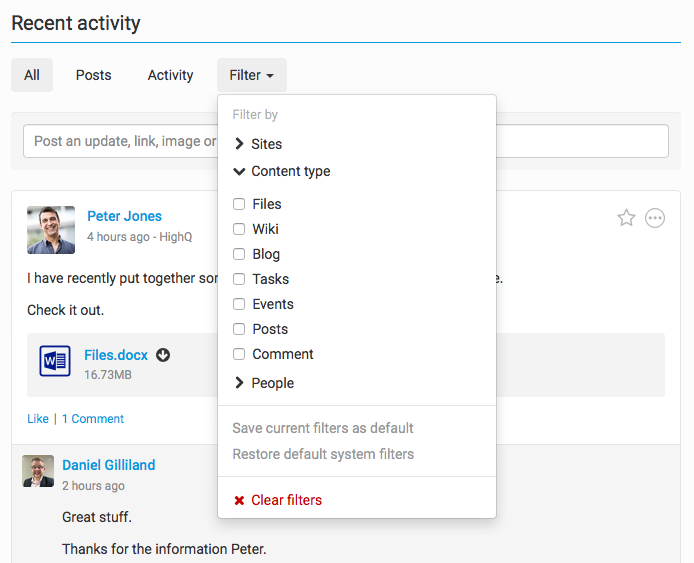Check the Events filter checkbox
The image size is (694, 563).
click(x=239, y=304)
